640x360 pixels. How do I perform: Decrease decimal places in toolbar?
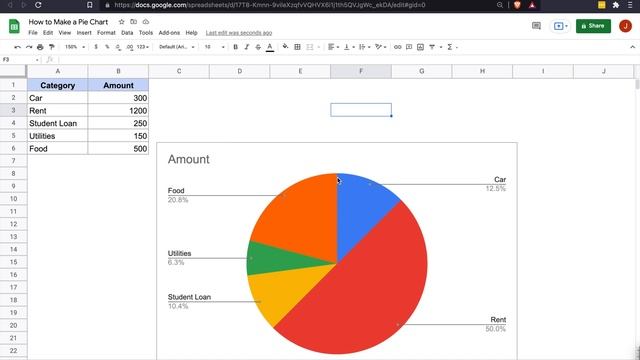(118, 47)
